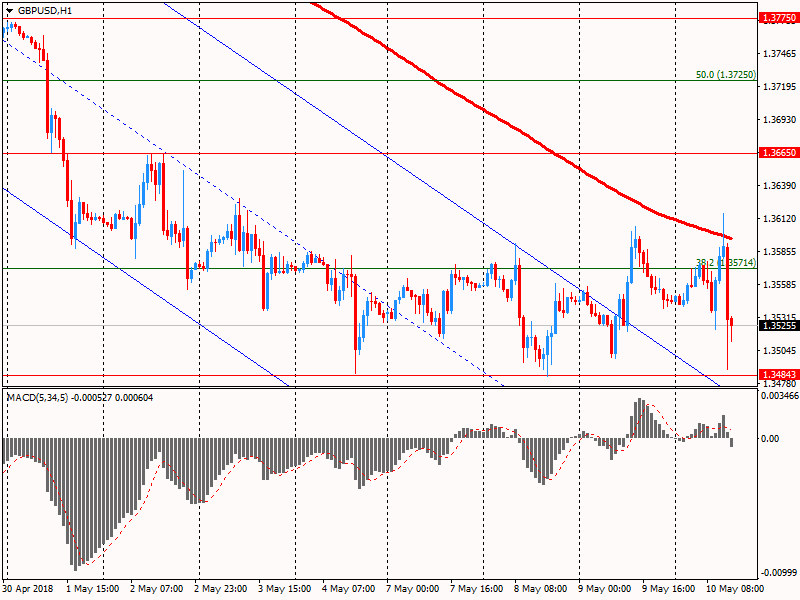Click the 1 May 15:00 time label
This screenshot has width=800, height=600.
click(x=93, y=589)
